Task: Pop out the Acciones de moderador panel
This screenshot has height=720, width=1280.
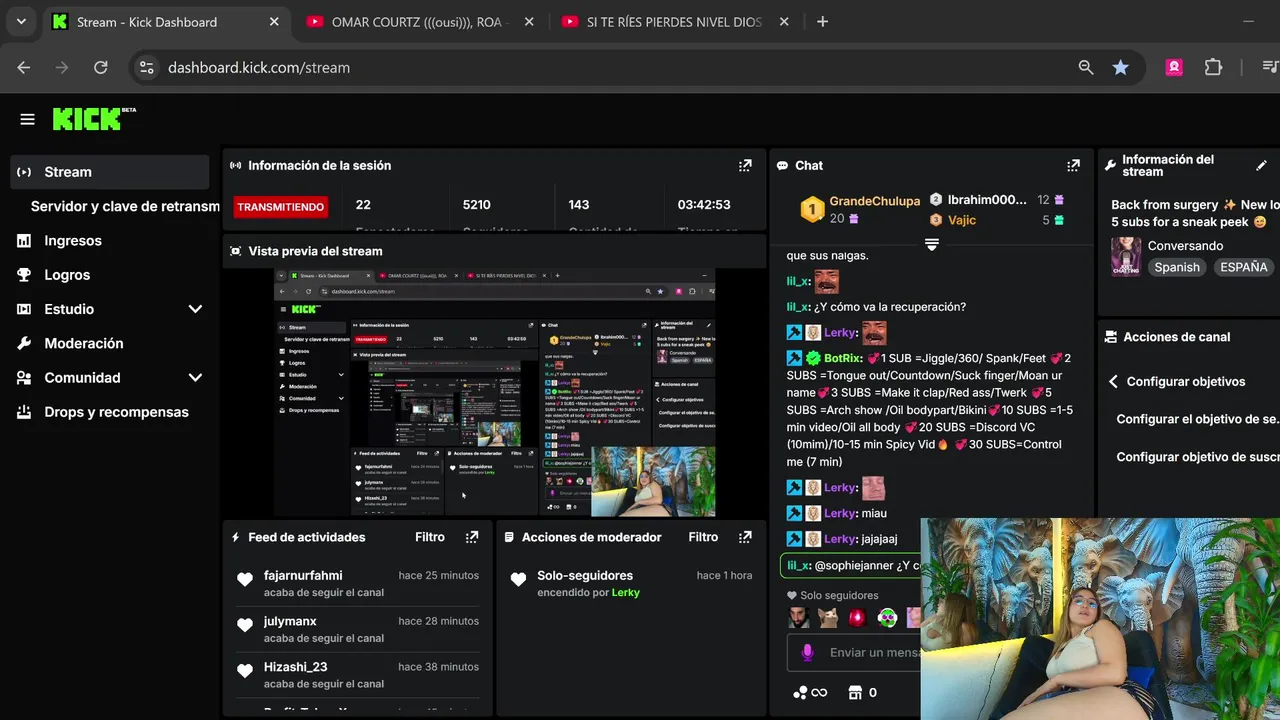Action: click(x=745, y=537)
